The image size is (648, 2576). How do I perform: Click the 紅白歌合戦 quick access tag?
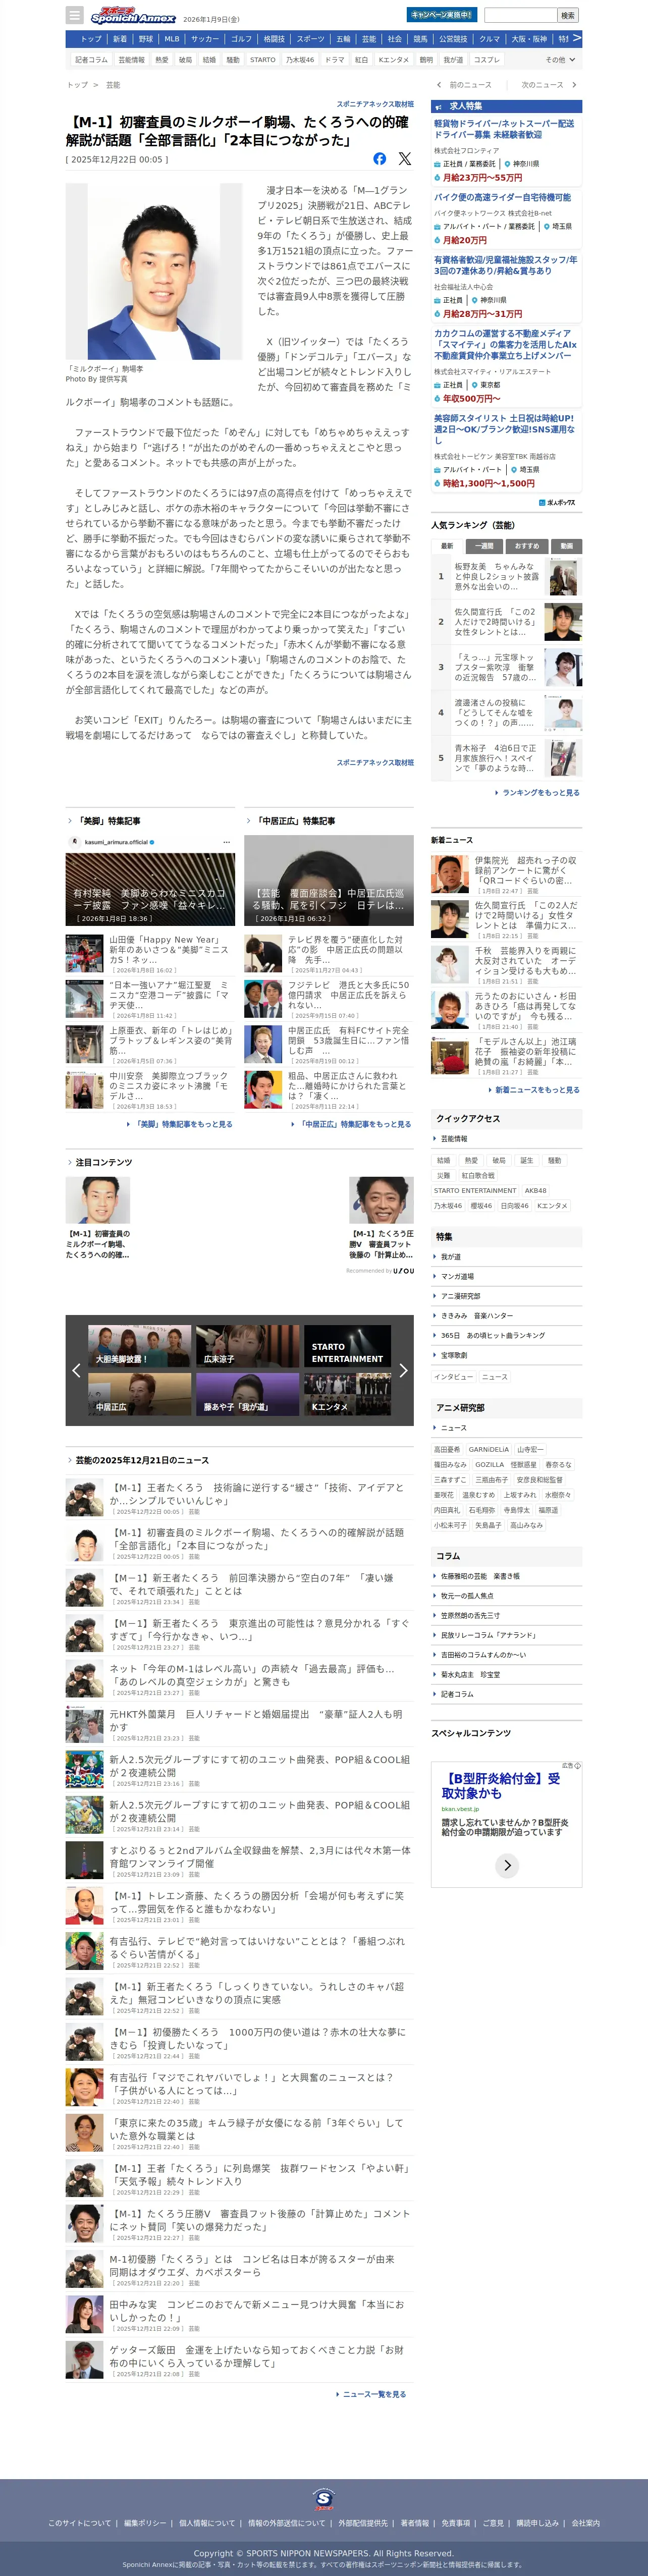pos(478,1176)
